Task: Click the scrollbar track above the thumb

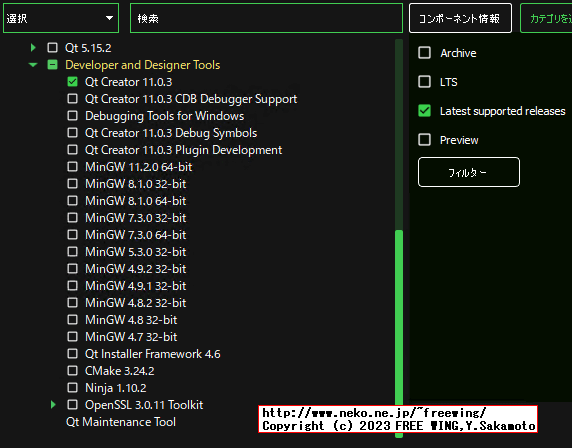Action: [x=399, y=134]
